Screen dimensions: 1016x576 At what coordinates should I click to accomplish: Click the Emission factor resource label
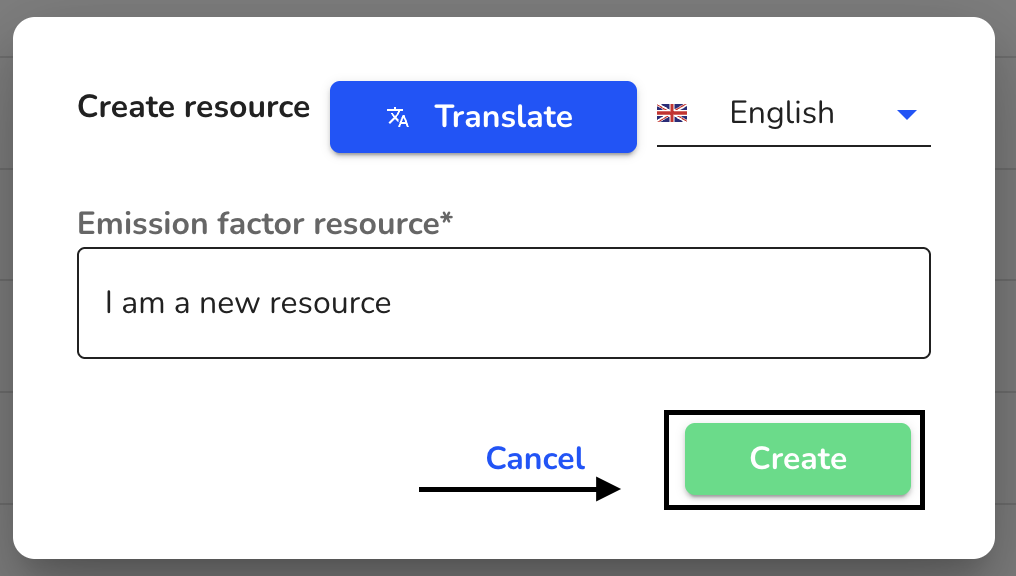coord(265,224)
